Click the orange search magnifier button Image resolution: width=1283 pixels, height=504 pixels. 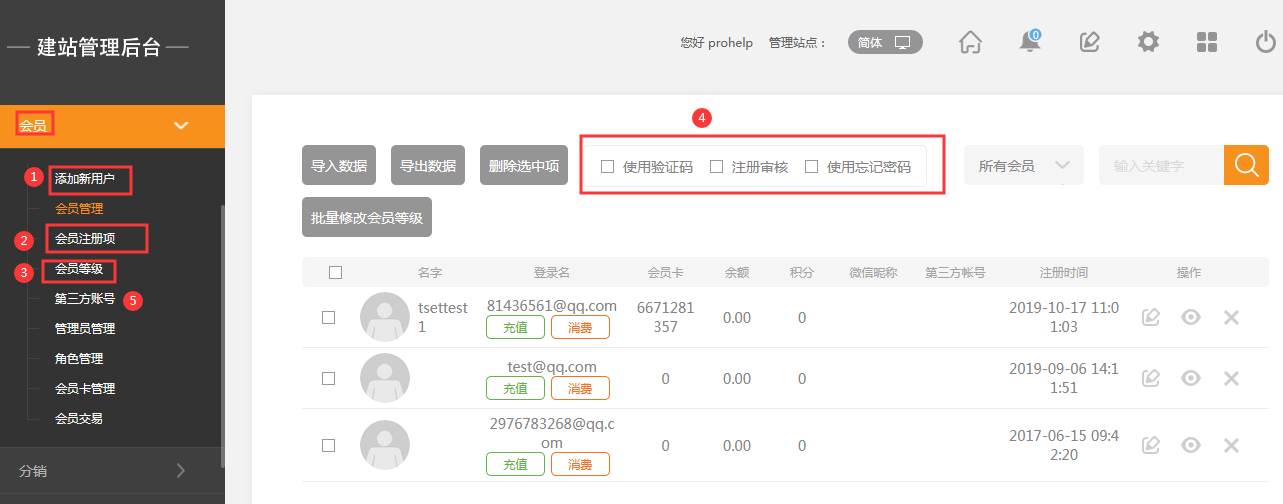[x=1246, y=165]
